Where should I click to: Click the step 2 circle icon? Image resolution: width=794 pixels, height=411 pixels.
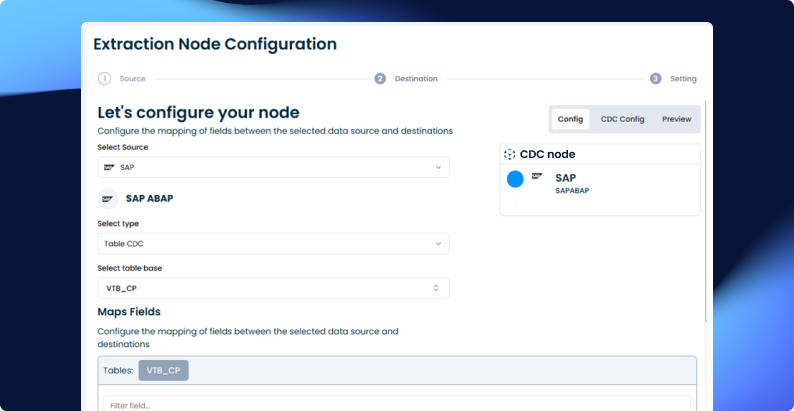point(380,78)
